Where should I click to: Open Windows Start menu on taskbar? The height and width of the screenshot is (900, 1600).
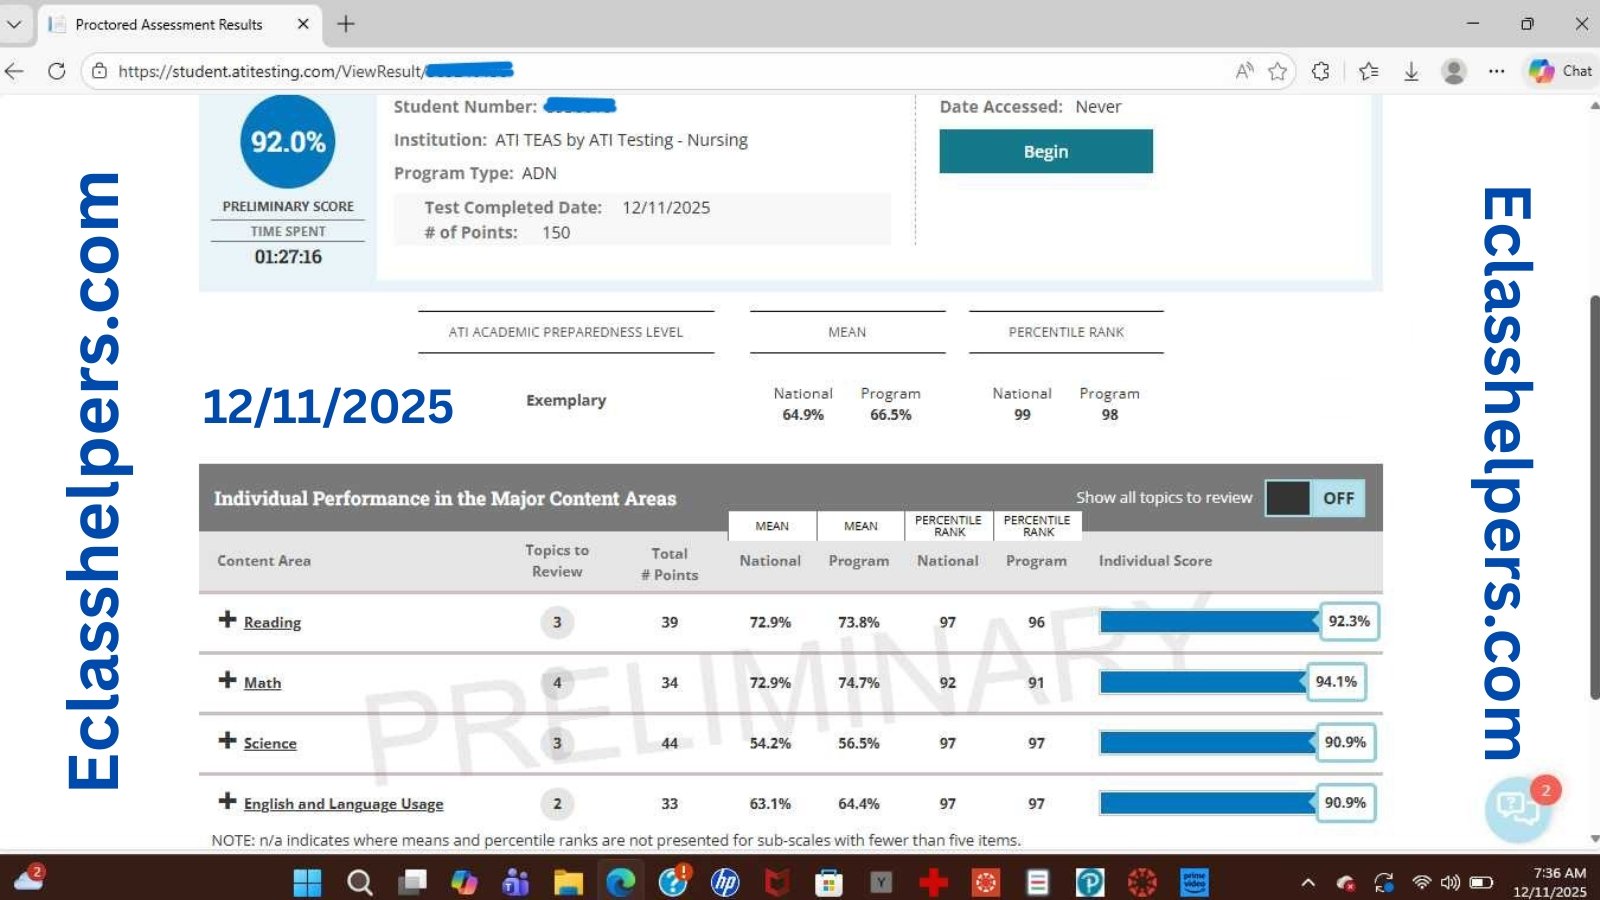pyautogui.click(x=307, y=882)
